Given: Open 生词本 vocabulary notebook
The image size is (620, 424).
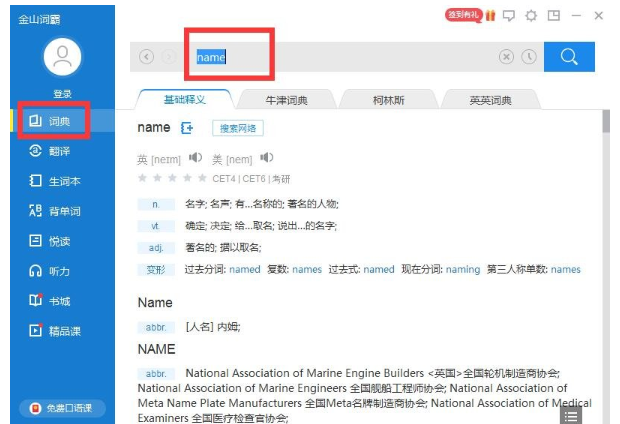Looking at the screenshot, I should pyautogui.click(x=58, y=181).
